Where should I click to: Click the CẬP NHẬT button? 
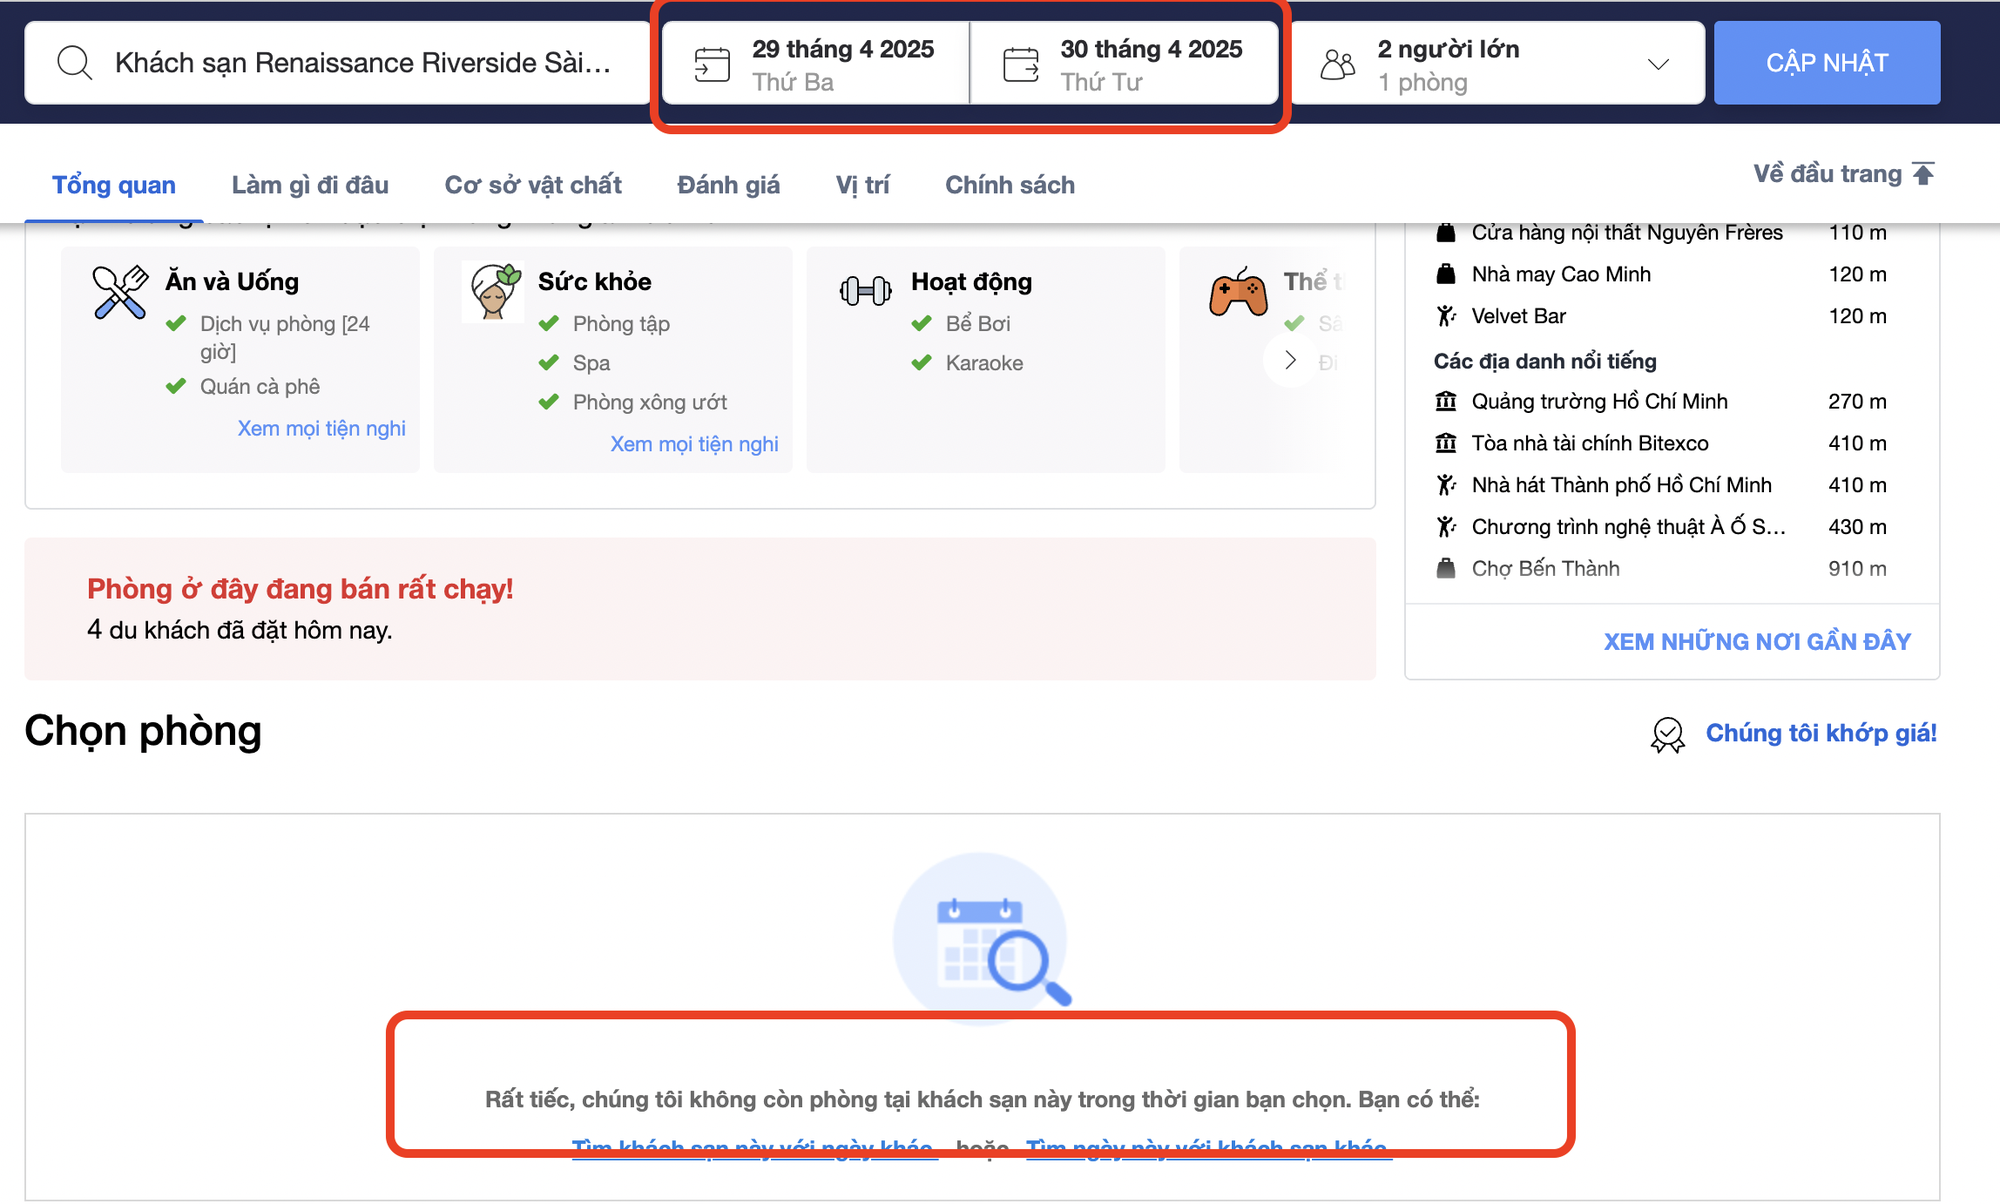click(1827, 63)
